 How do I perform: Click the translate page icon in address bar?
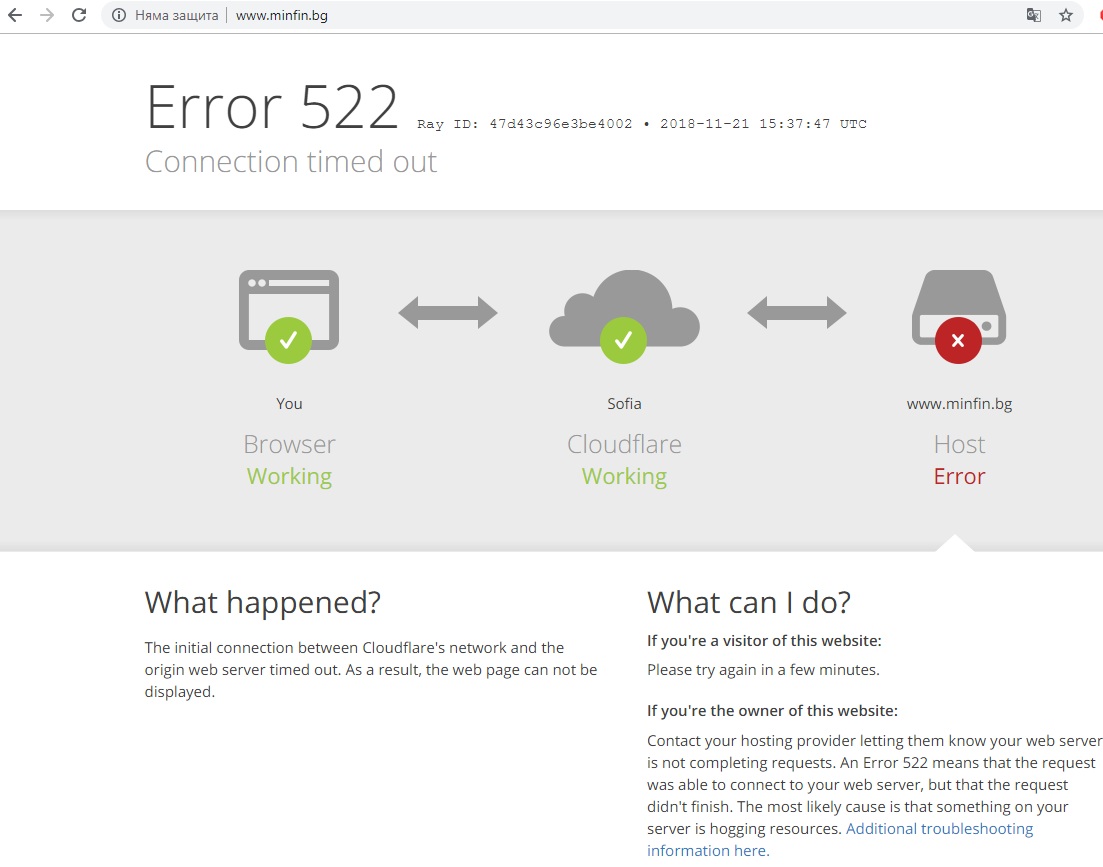coord(1033,15)
